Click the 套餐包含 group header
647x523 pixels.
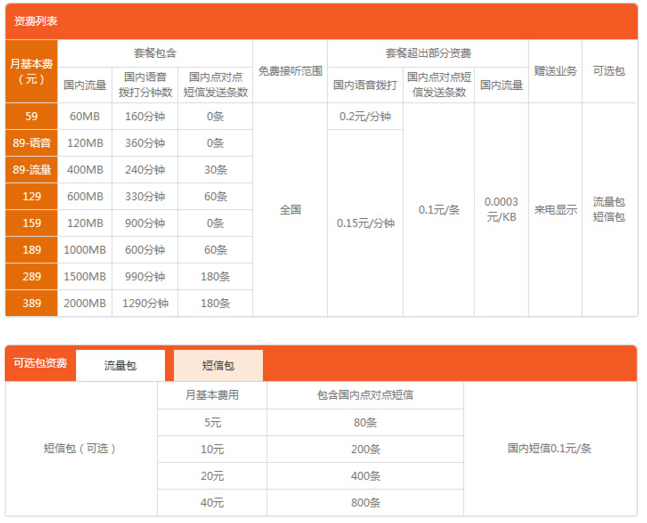155,53
